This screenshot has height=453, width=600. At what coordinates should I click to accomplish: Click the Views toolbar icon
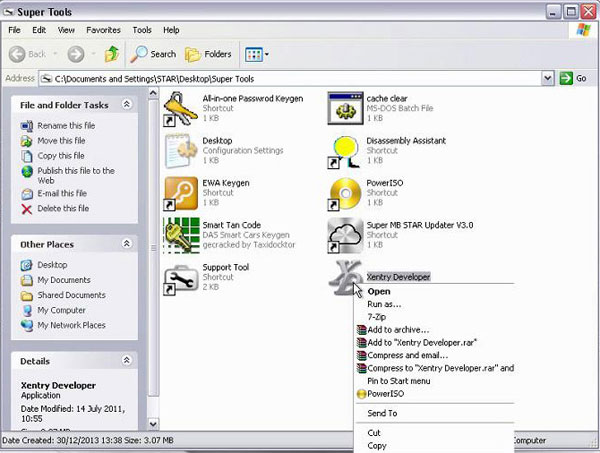tap(254, 55)
